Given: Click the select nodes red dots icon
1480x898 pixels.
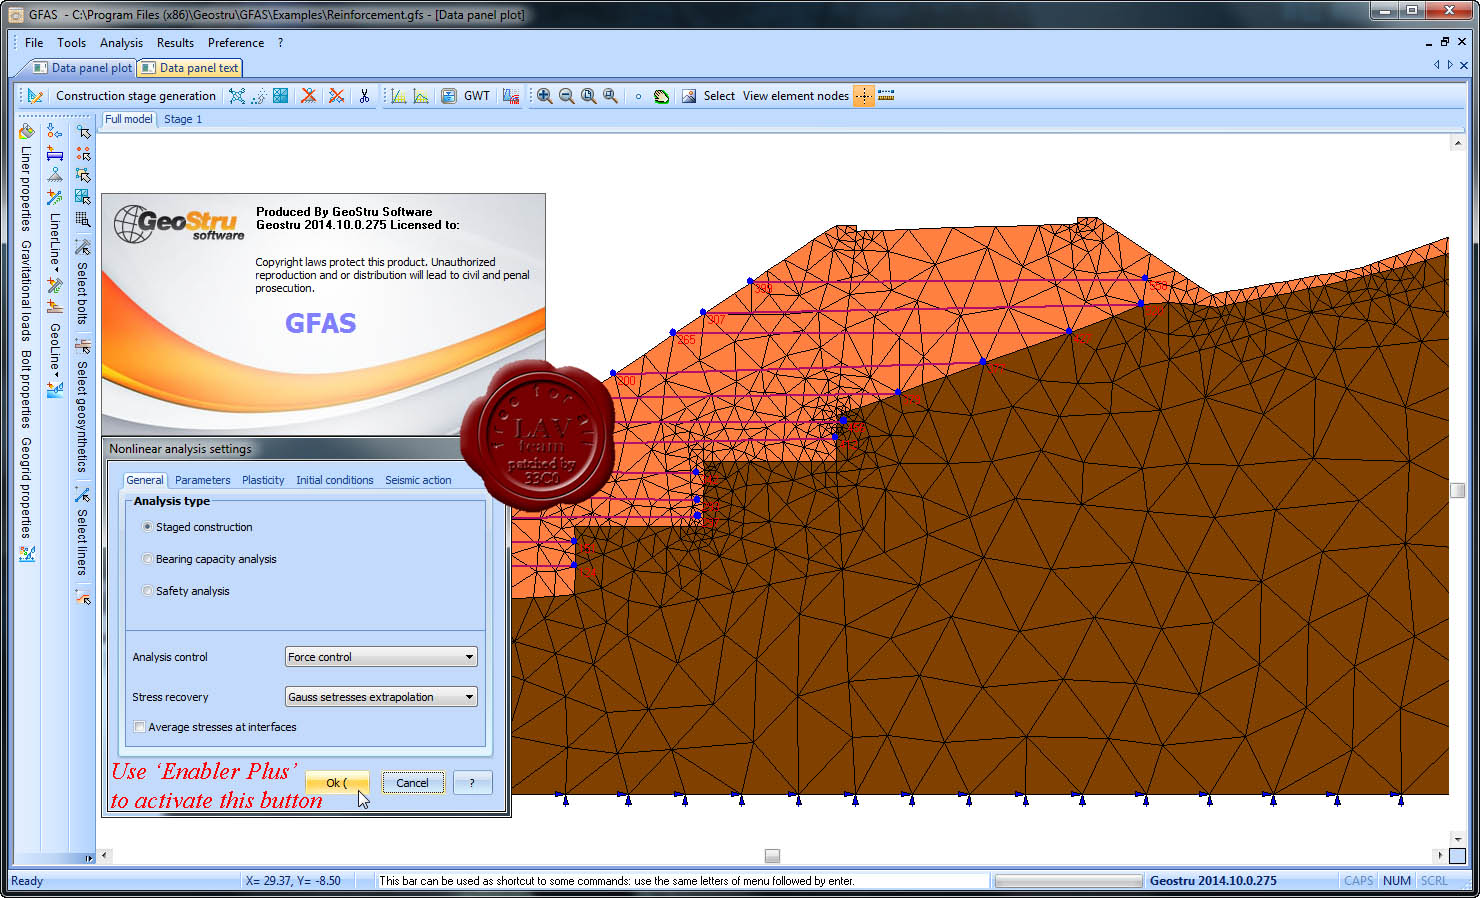Looking at the screenshot, I should coord(83,153).
